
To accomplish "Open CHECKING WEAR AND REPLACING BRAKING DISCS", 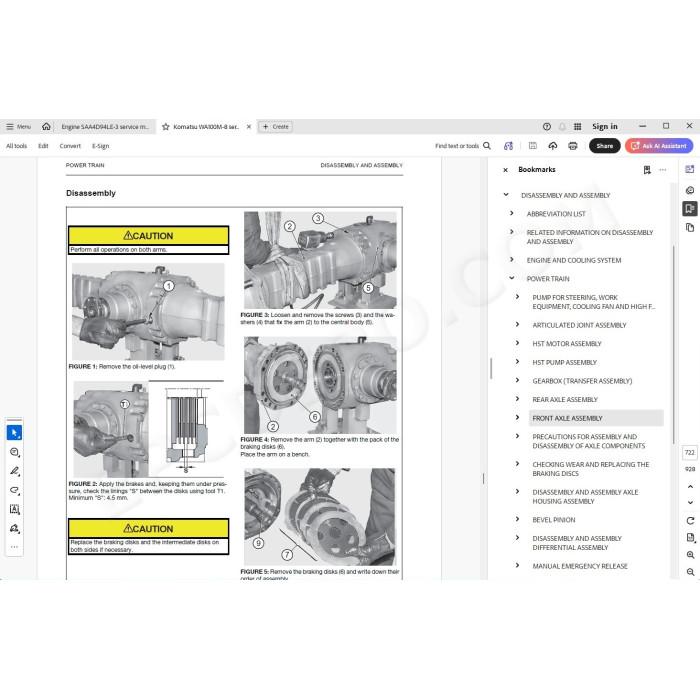I will click(590, 469).
